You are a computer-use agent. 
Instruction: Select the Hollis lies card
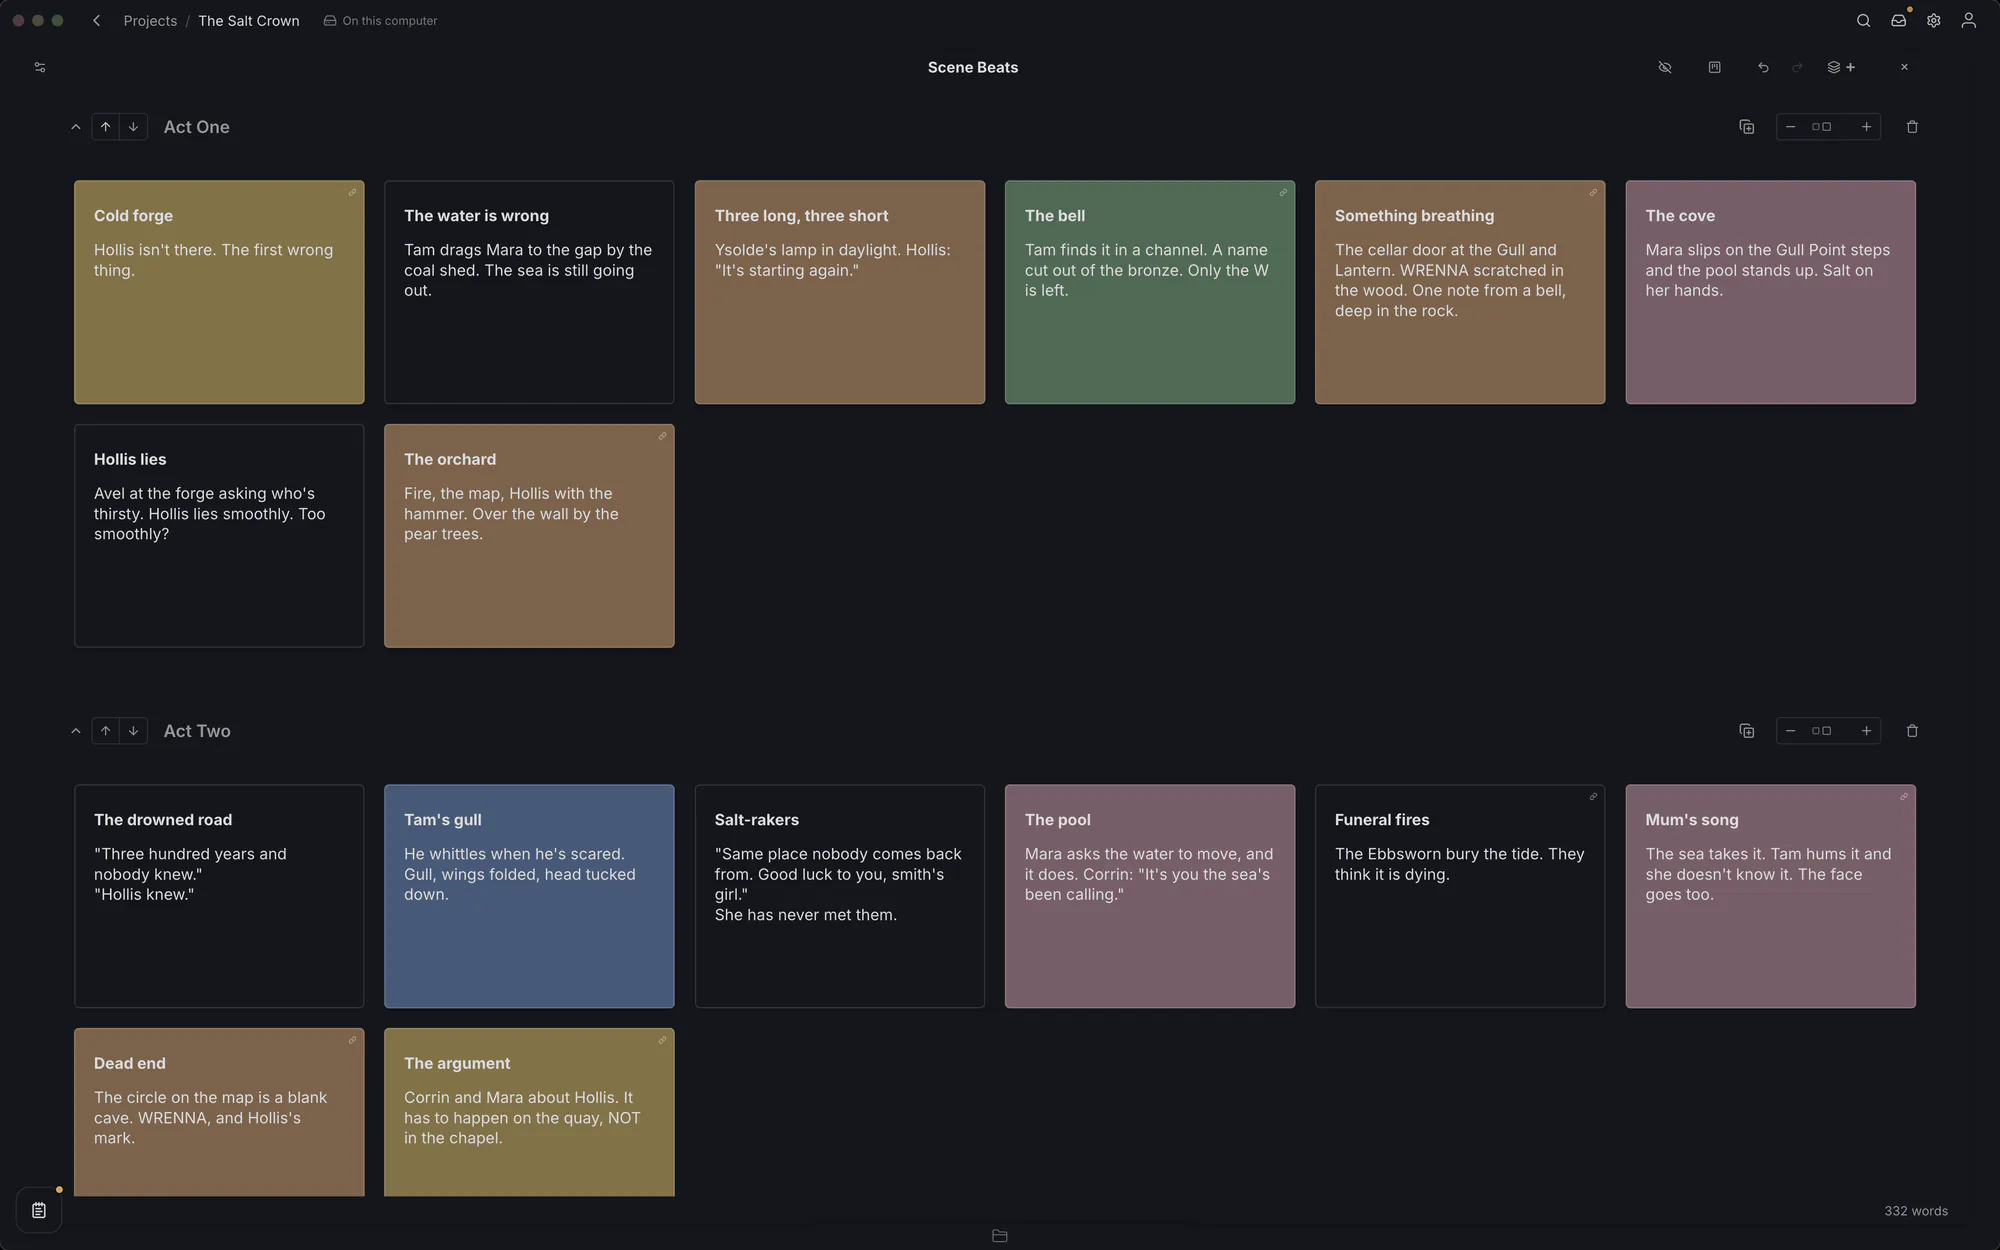[219, 536]
